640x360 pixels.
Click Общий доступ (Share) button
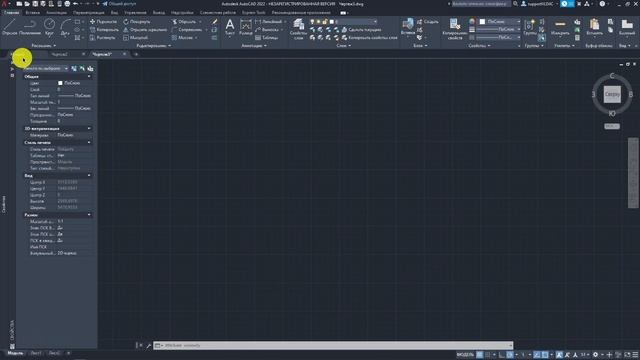pyautogui.click(x=119, y=4)
